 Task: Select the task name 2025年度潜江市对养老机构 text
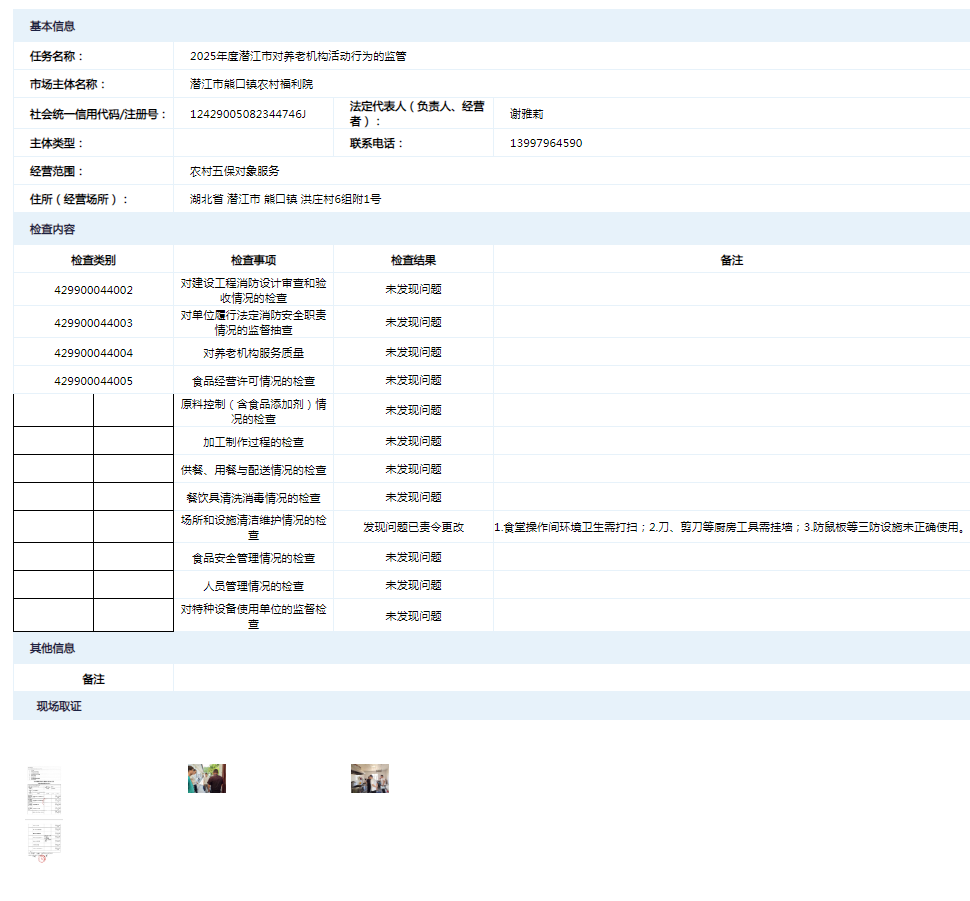[297, 57]
